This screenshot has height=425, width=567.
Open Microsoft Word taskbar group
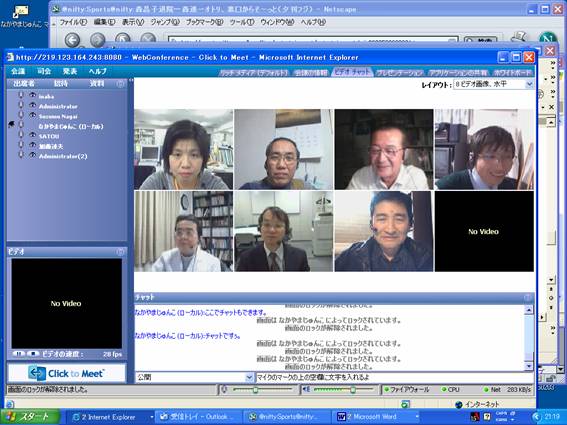click(x=376, y=417)
